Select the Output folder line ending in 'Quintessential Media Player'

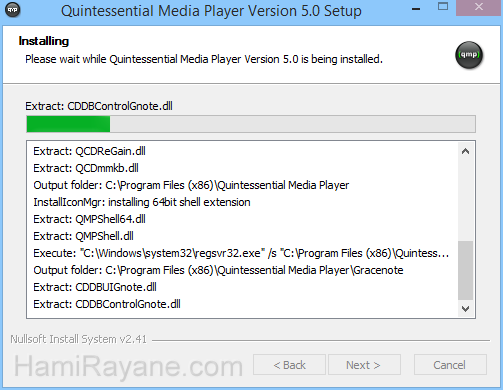click(191, 185)
